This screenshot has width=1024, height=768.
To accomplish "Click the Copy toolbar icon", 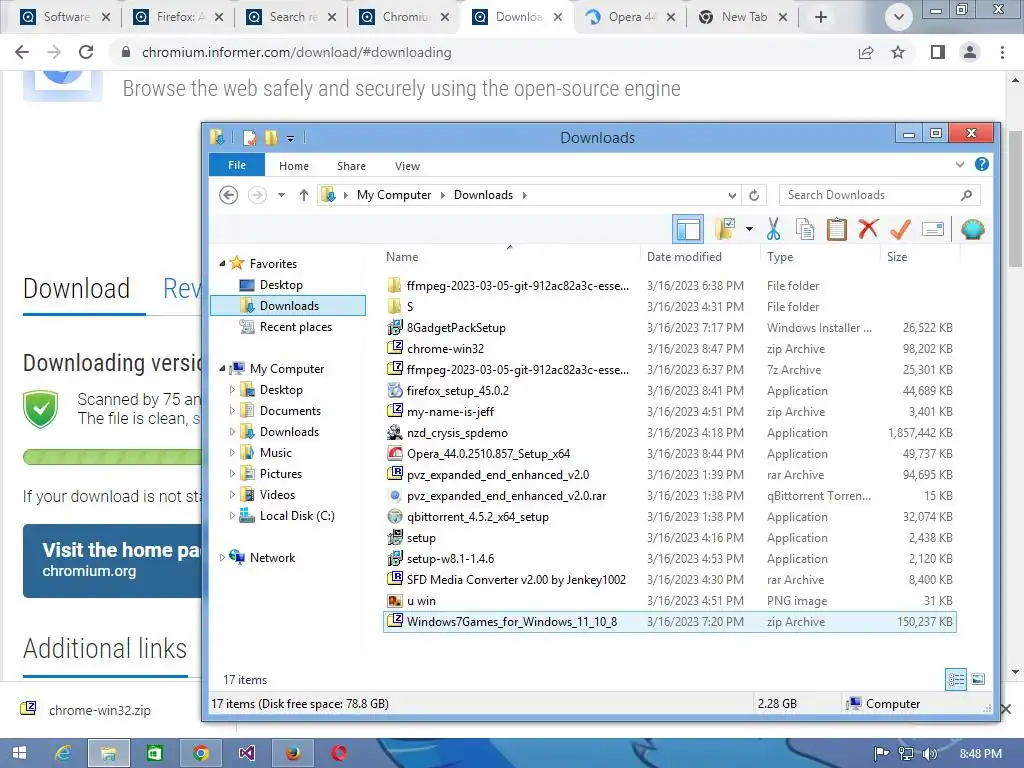I will coord(805,229).
